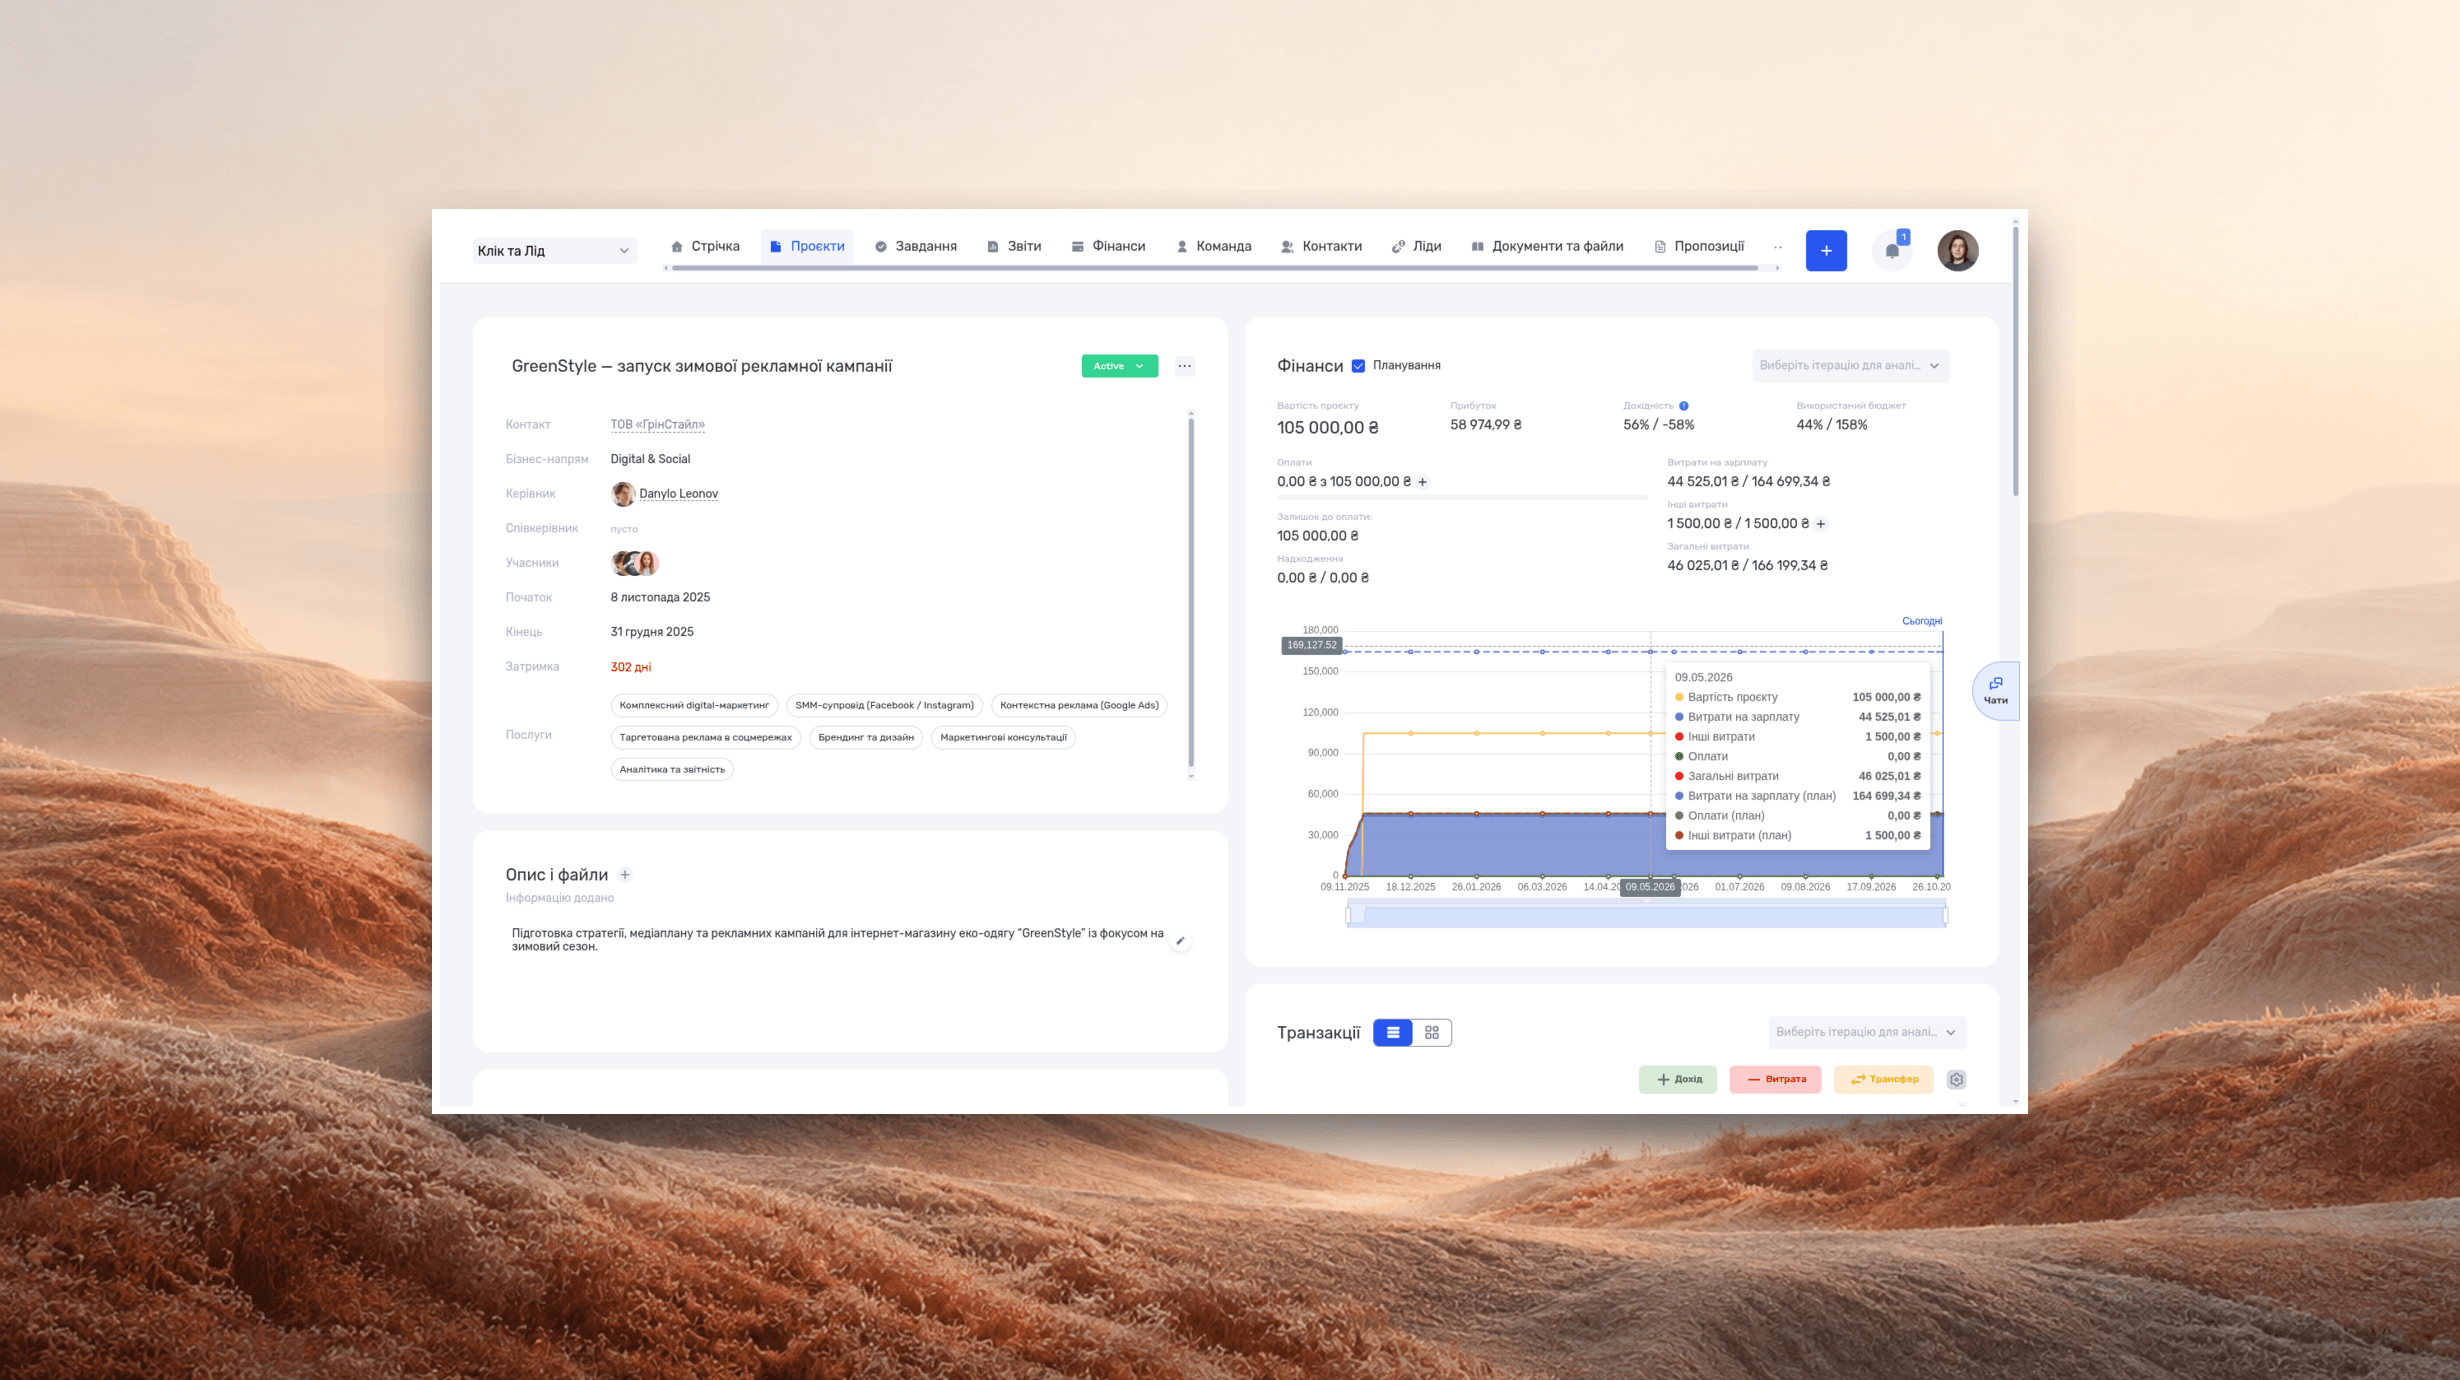Switch transactions to list view
The width and height of the screenshot is (2460, 1380).
pos(1392,1032)
